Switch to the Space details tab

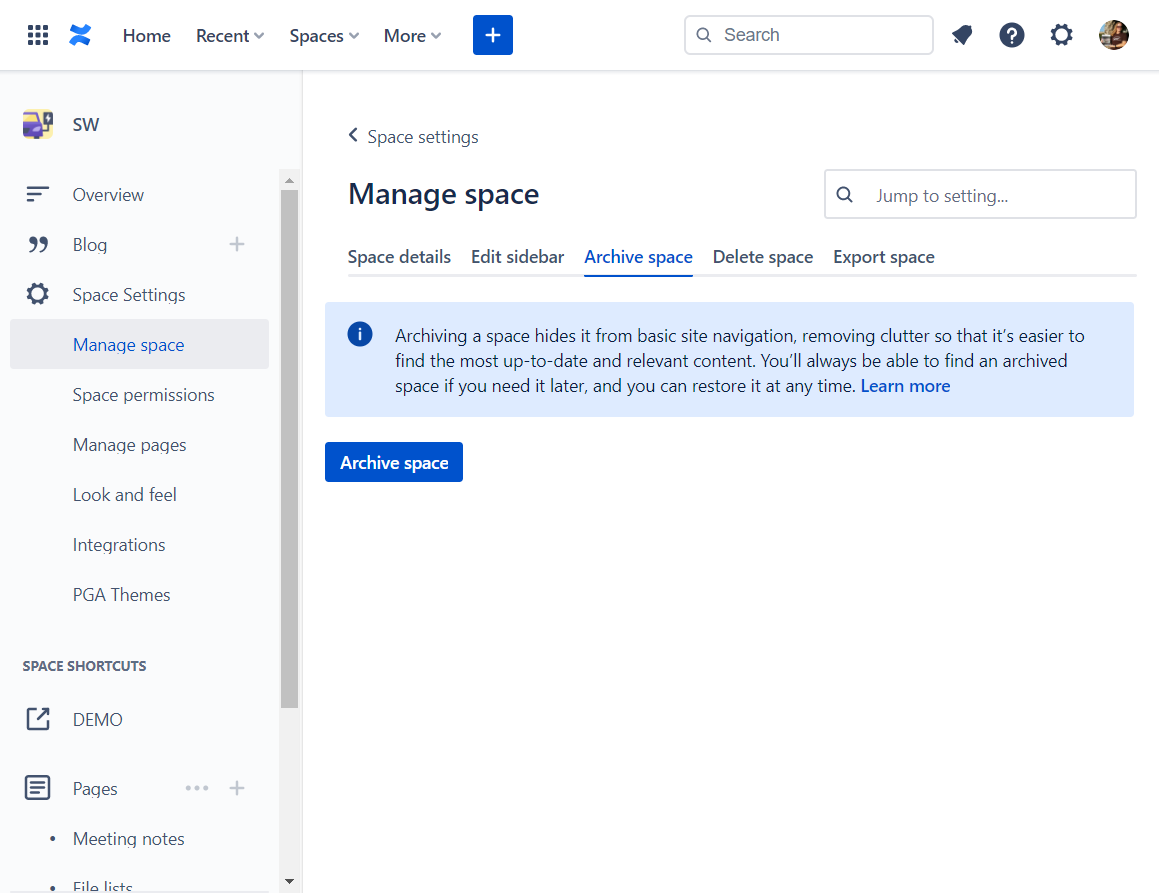pos(398,257)
